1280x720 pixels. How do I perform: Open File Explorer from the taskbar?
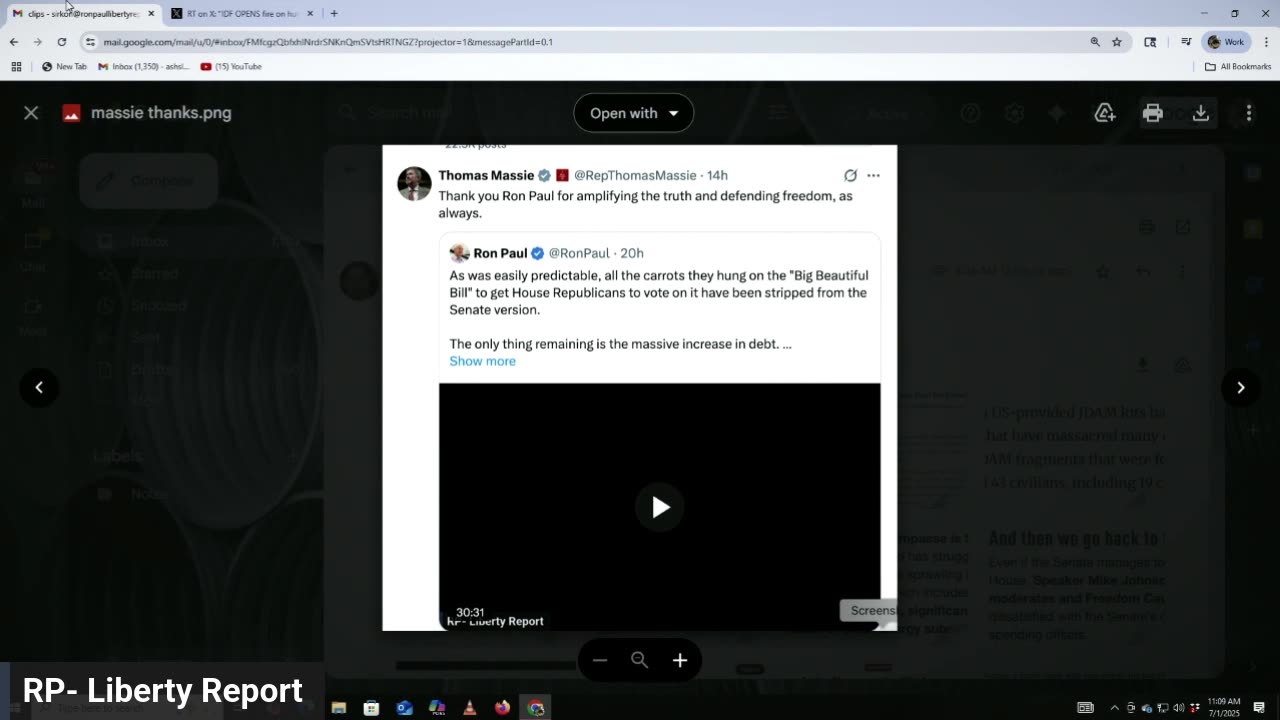point(339,708)
